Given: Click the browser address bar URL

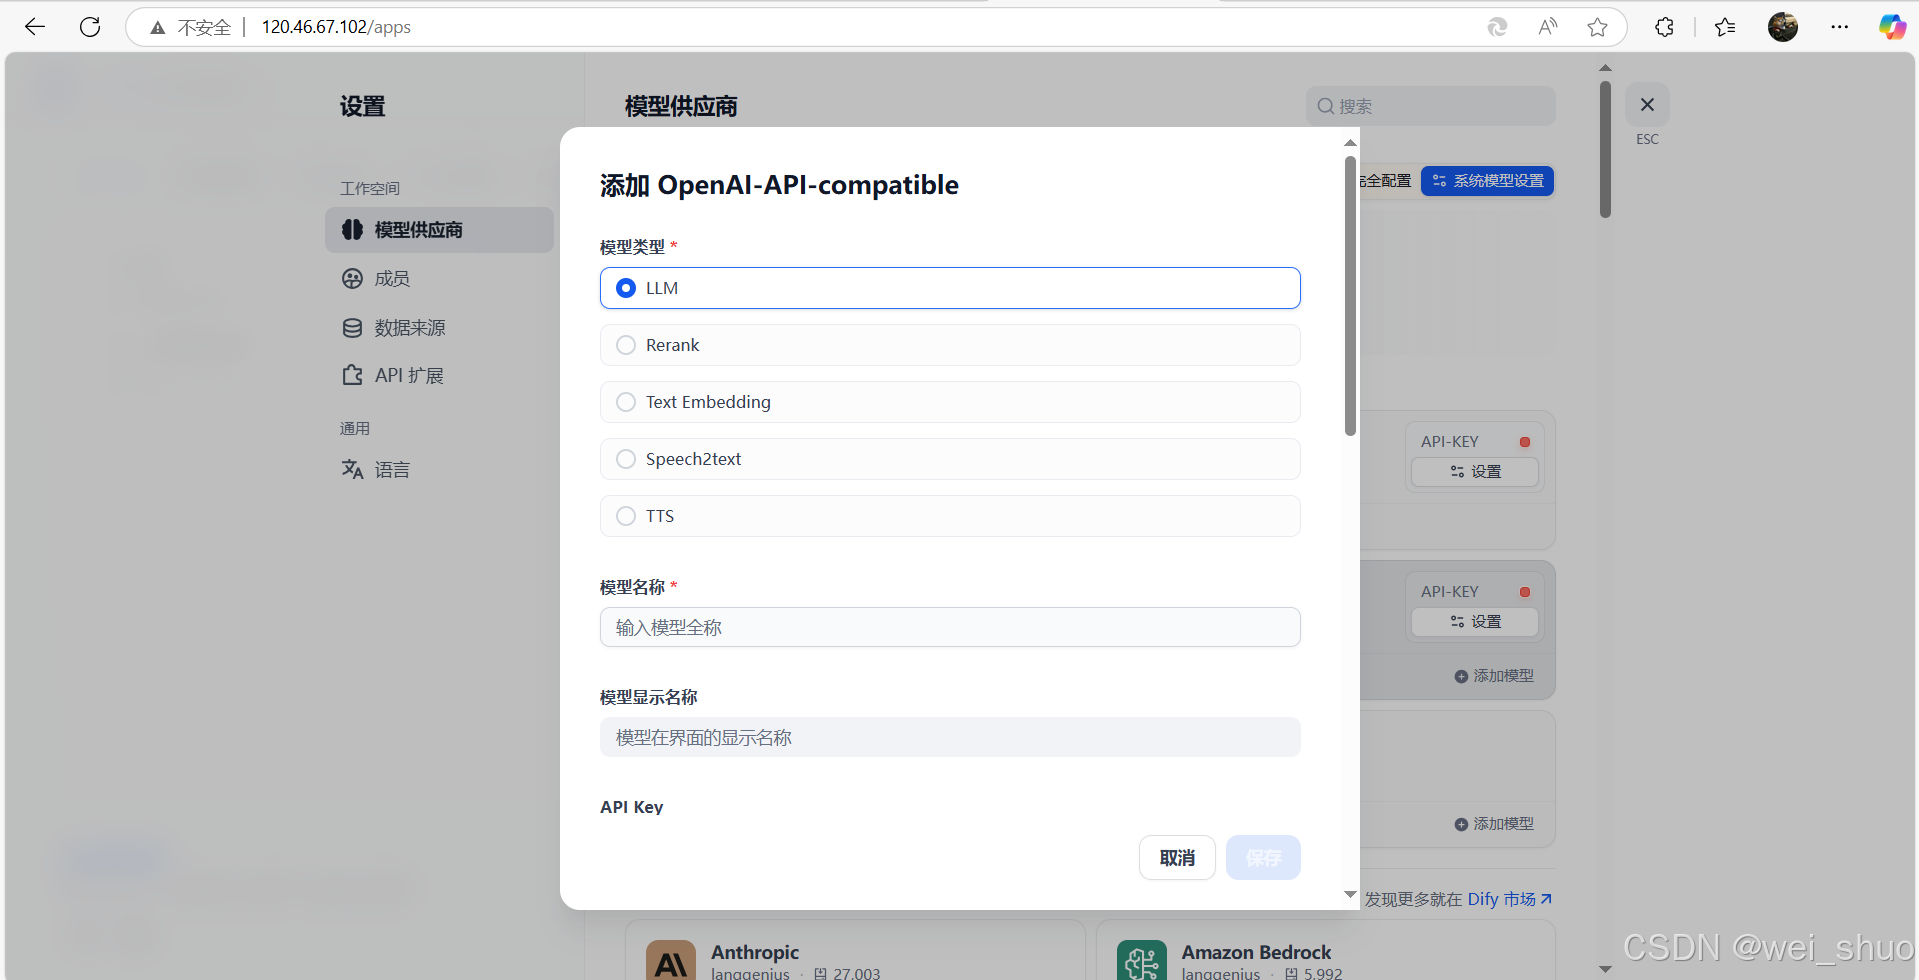Looking at the screenshot, I should tap(336, 27).
